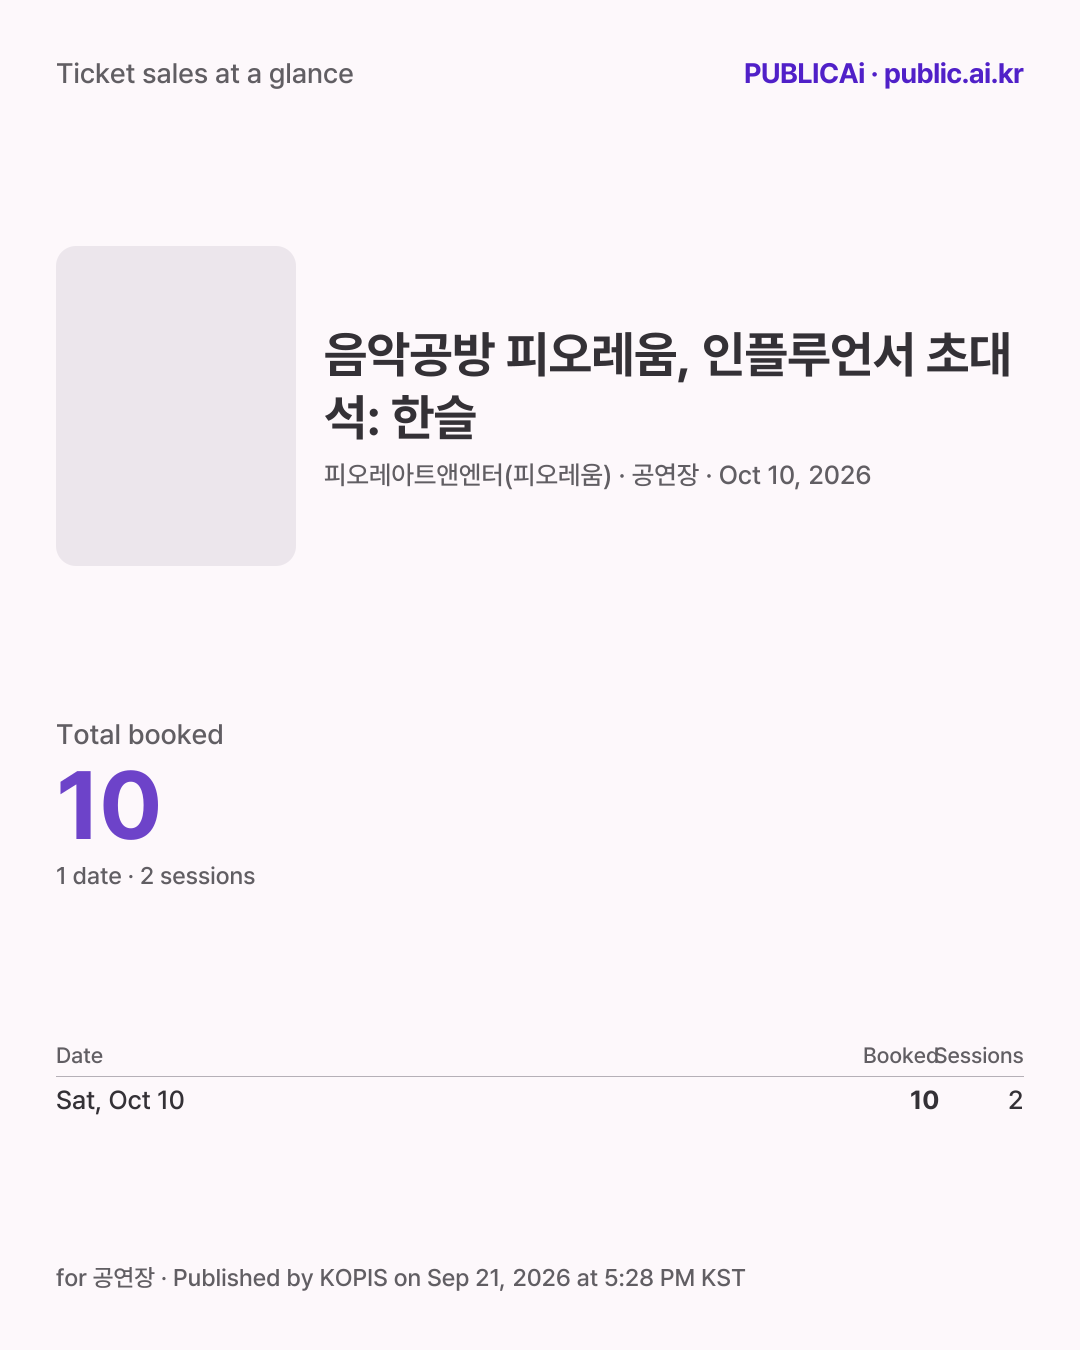Sort by the Sessions column header
The height and width of the screenshot is (1350, 1080).
tap(980, 1056)
